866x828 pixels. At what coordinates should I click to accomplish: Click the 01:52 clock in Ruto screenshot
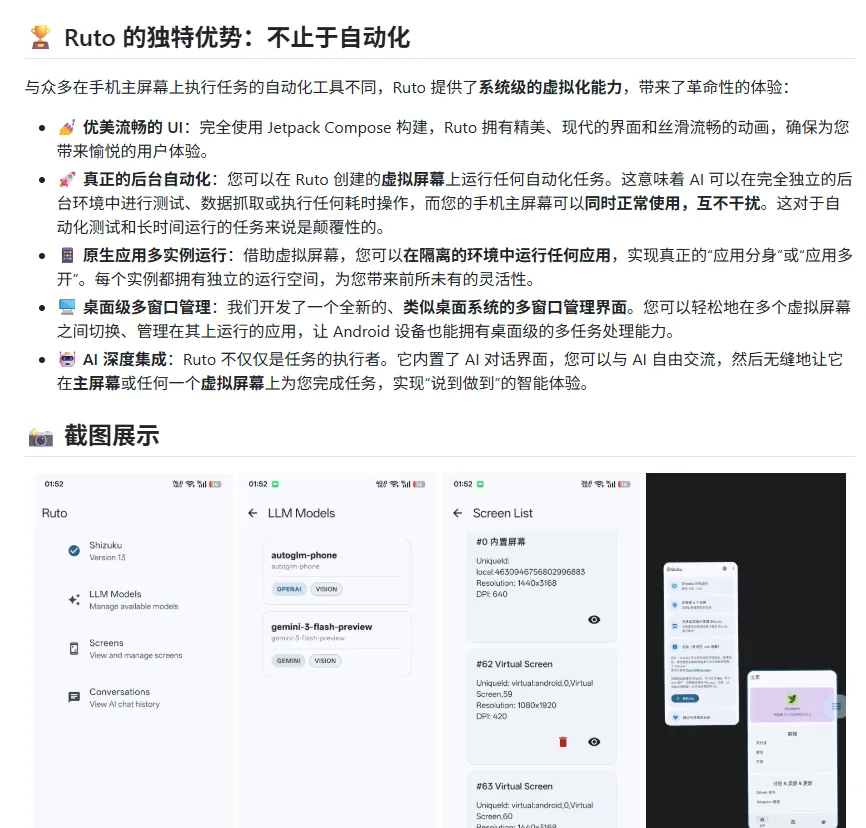[x=54, y=484]
